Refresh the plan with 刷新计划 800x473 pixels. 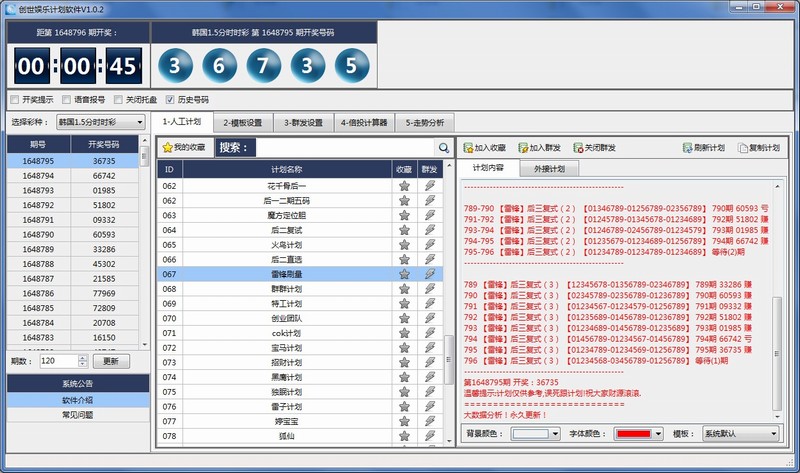tap(688, 148)
